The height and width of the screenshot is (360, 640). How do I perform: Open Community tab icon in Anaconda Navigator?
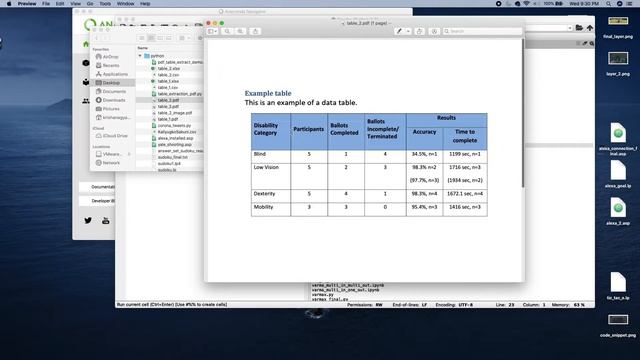tap(86, 101)
